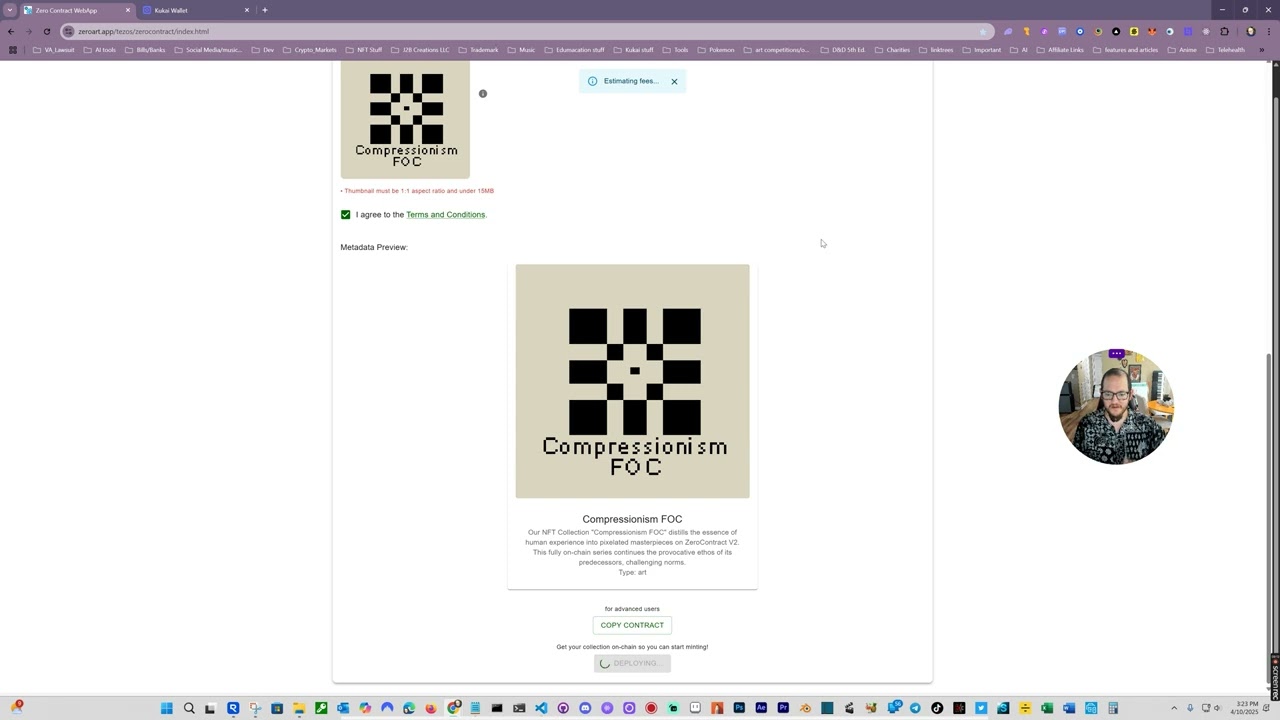Open Windows taskbar search
Viewport: 1280px width, 720px height.
(189, 708)
